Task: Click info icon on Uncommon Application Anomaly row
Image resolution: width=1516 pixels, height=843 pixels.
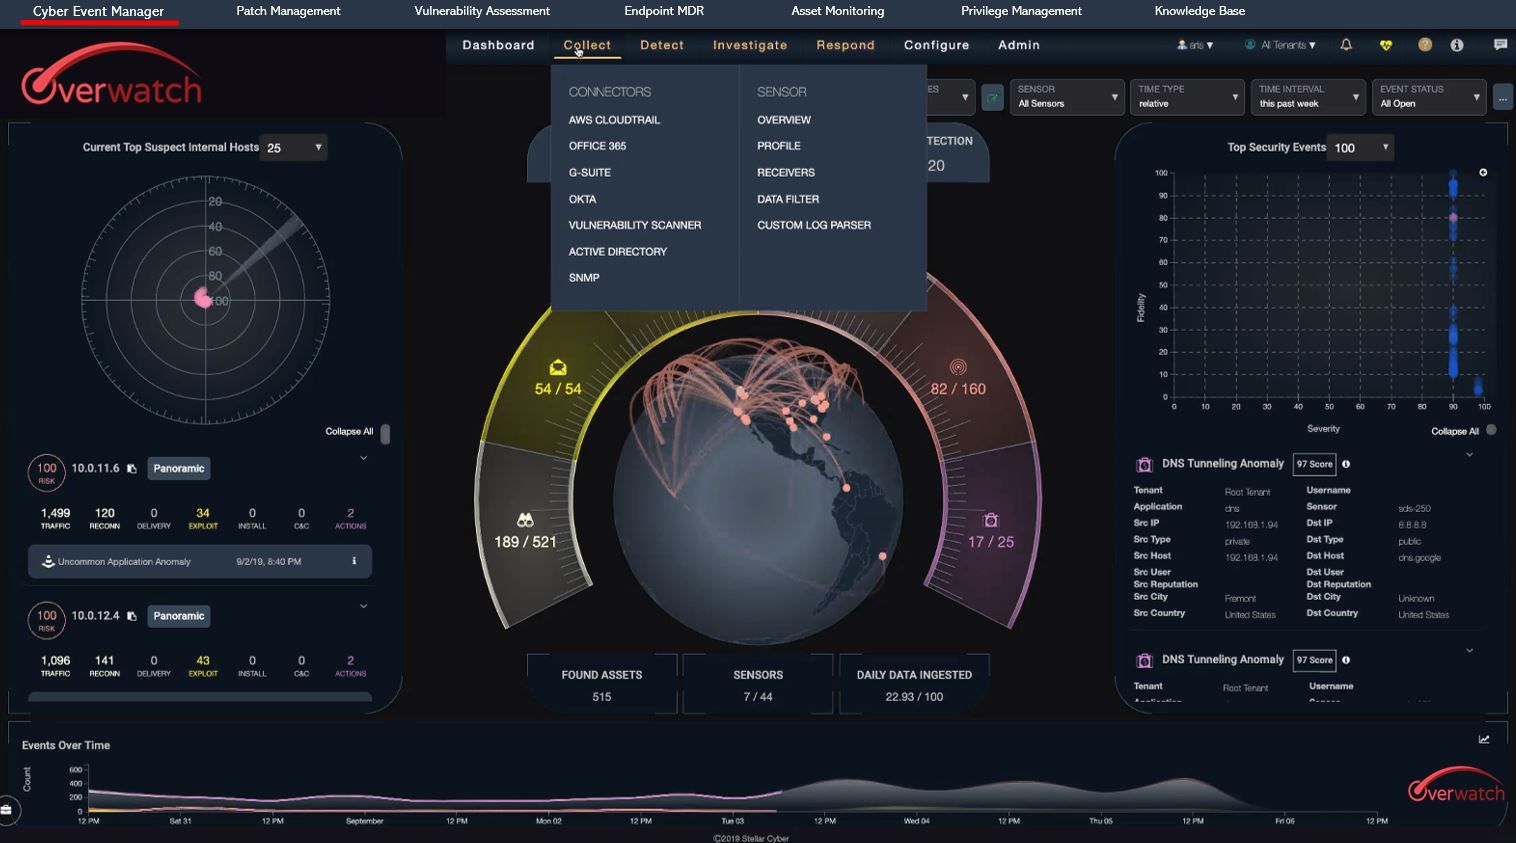Action: [x=354, y=561]
